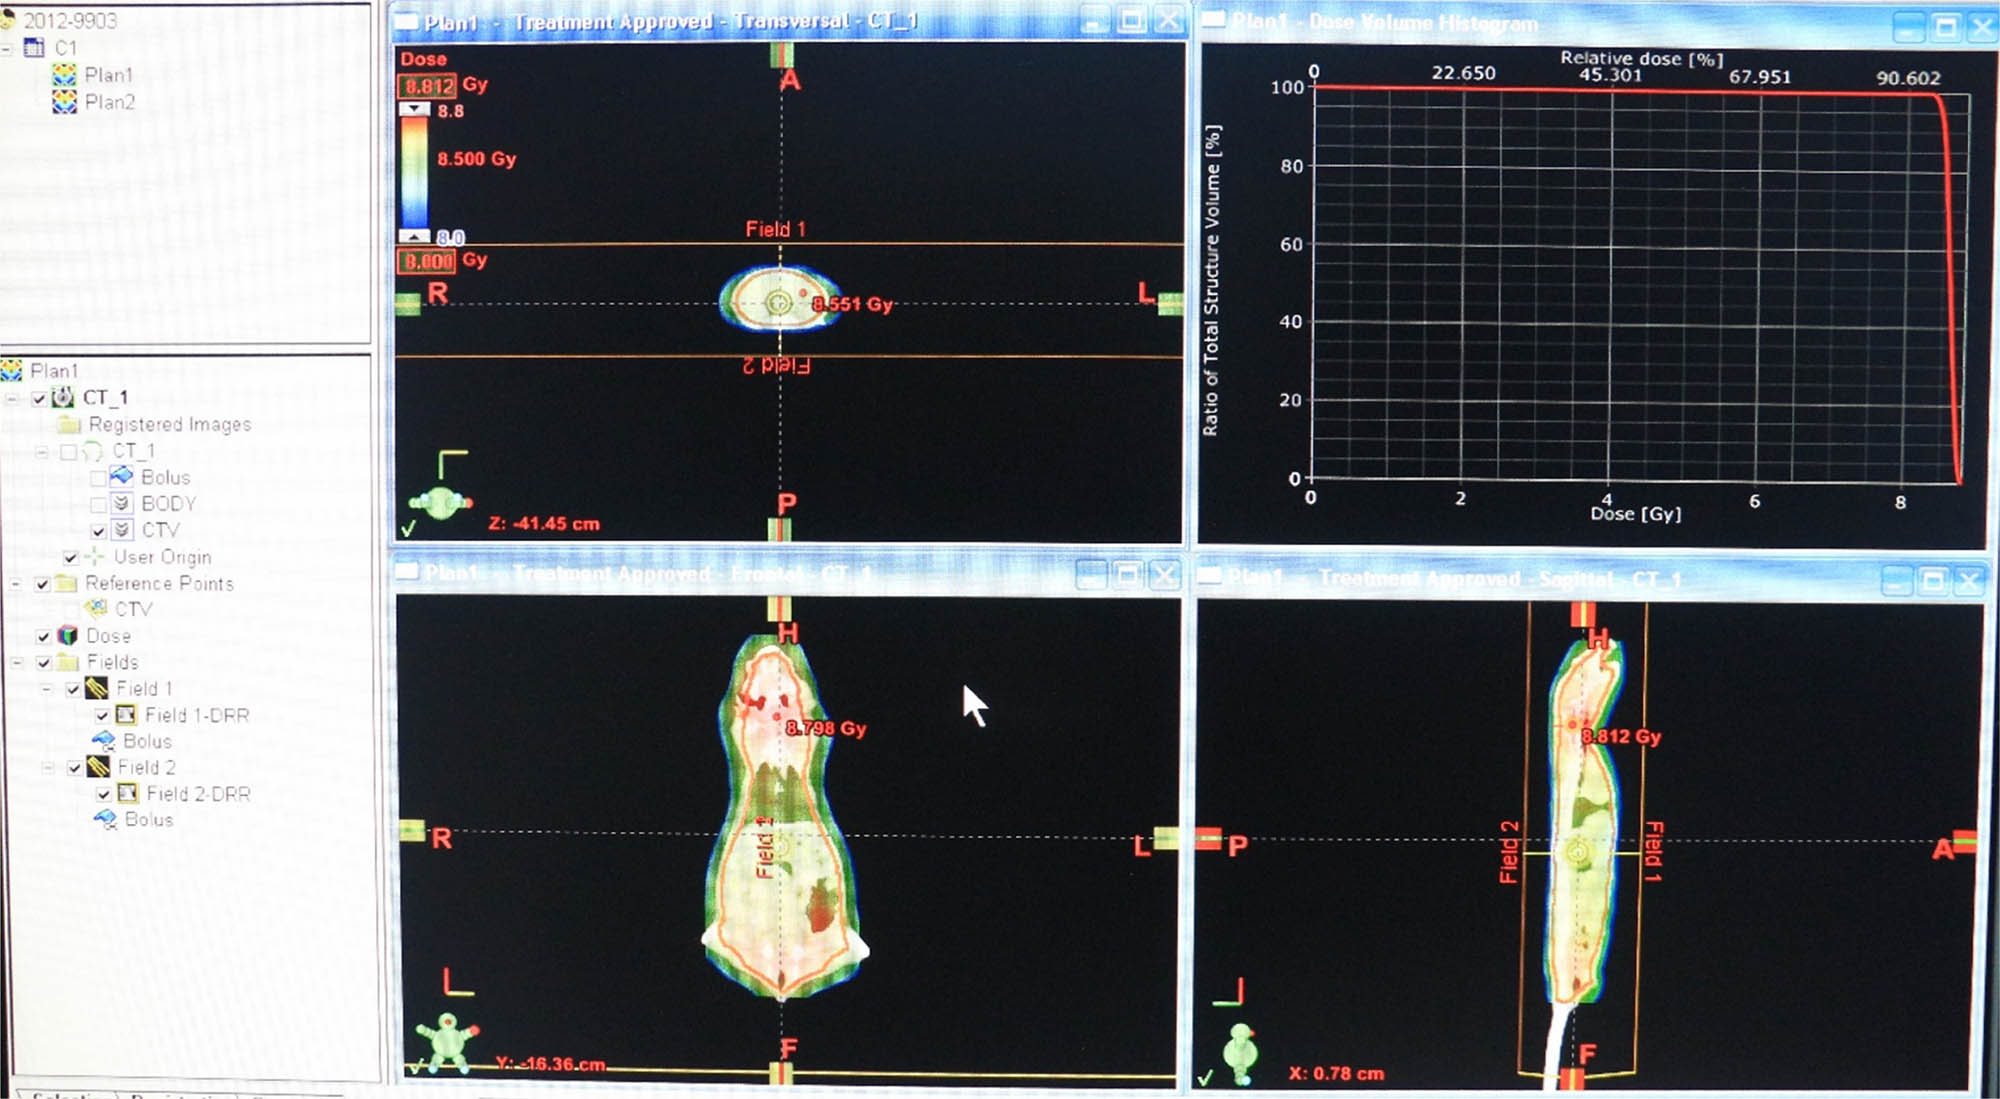Screen dimensions: 2000x1099
Task: Click the sagittal view orientation figure icon
Action: point(1241,1053)
